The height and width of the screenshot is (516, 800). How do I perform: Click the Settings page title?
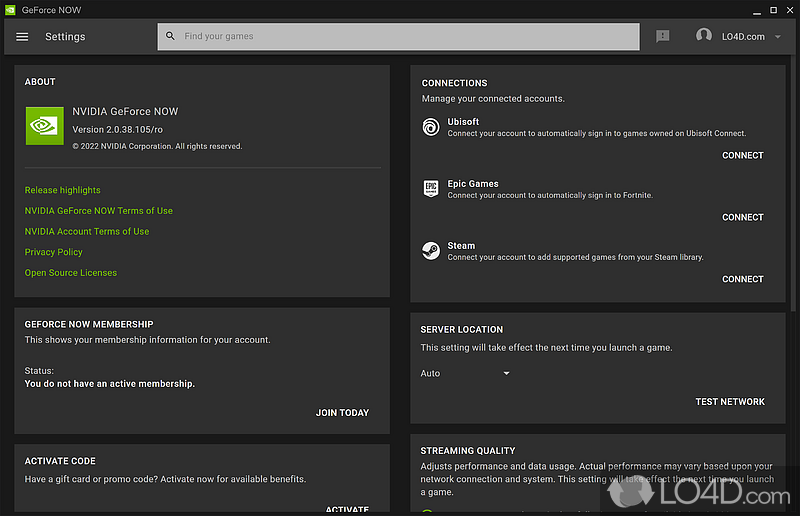pos(65,37)
